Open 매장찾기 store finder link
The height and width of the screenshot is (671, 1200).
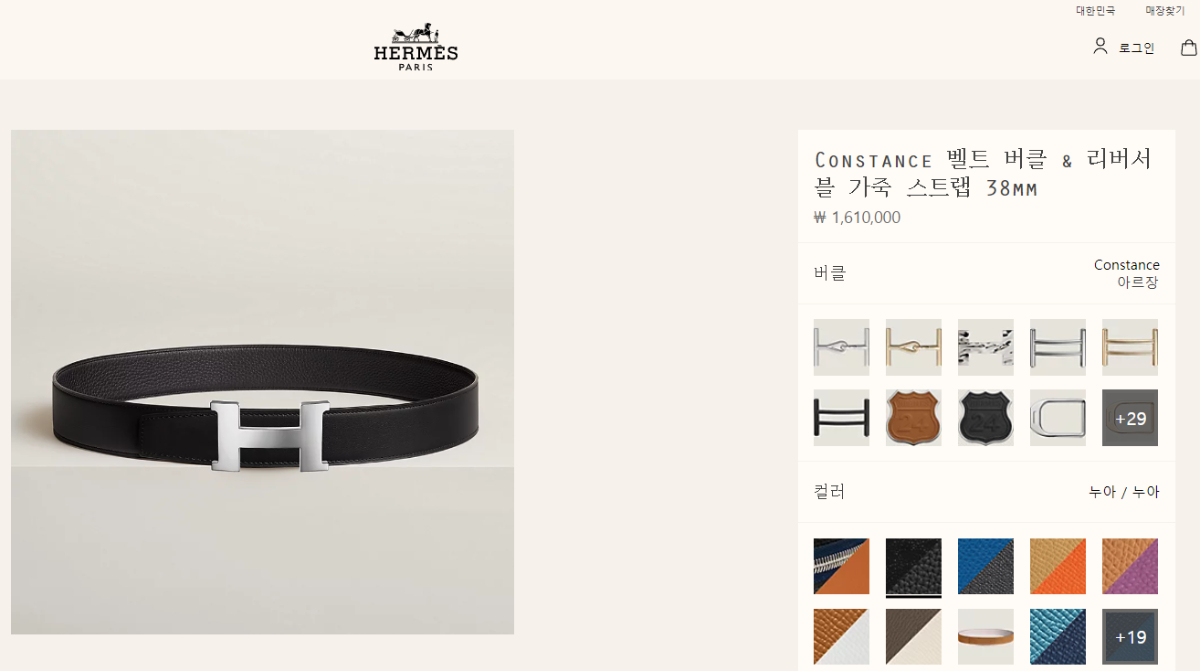(1165, 11)
